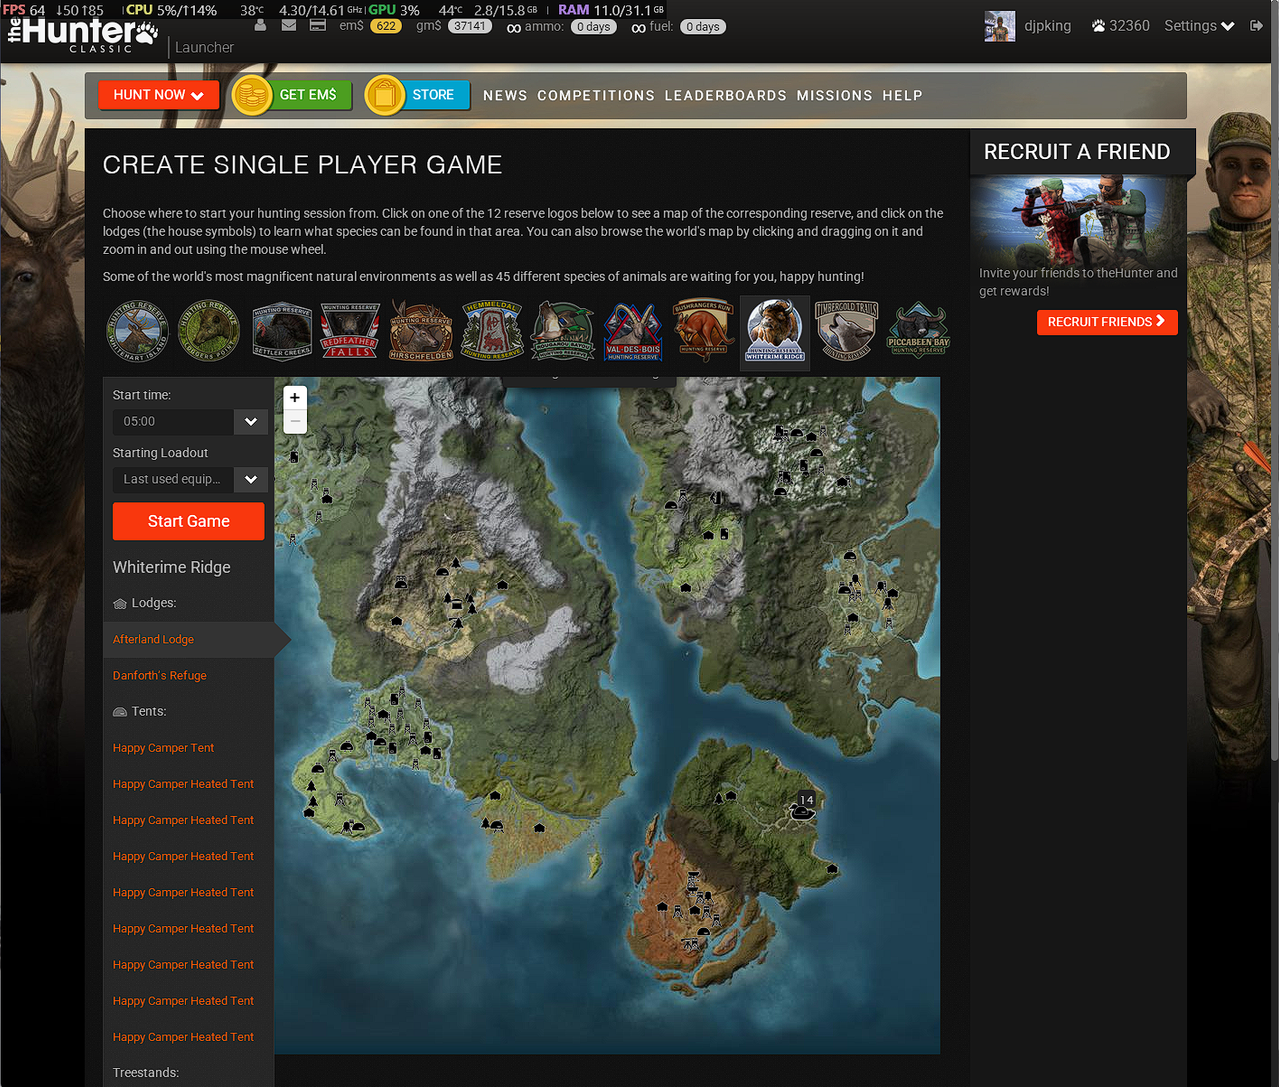This screenshot has width=1279, height=1087.
Task: Click the STORE shopping bag icon
Action: click(384, 95)
